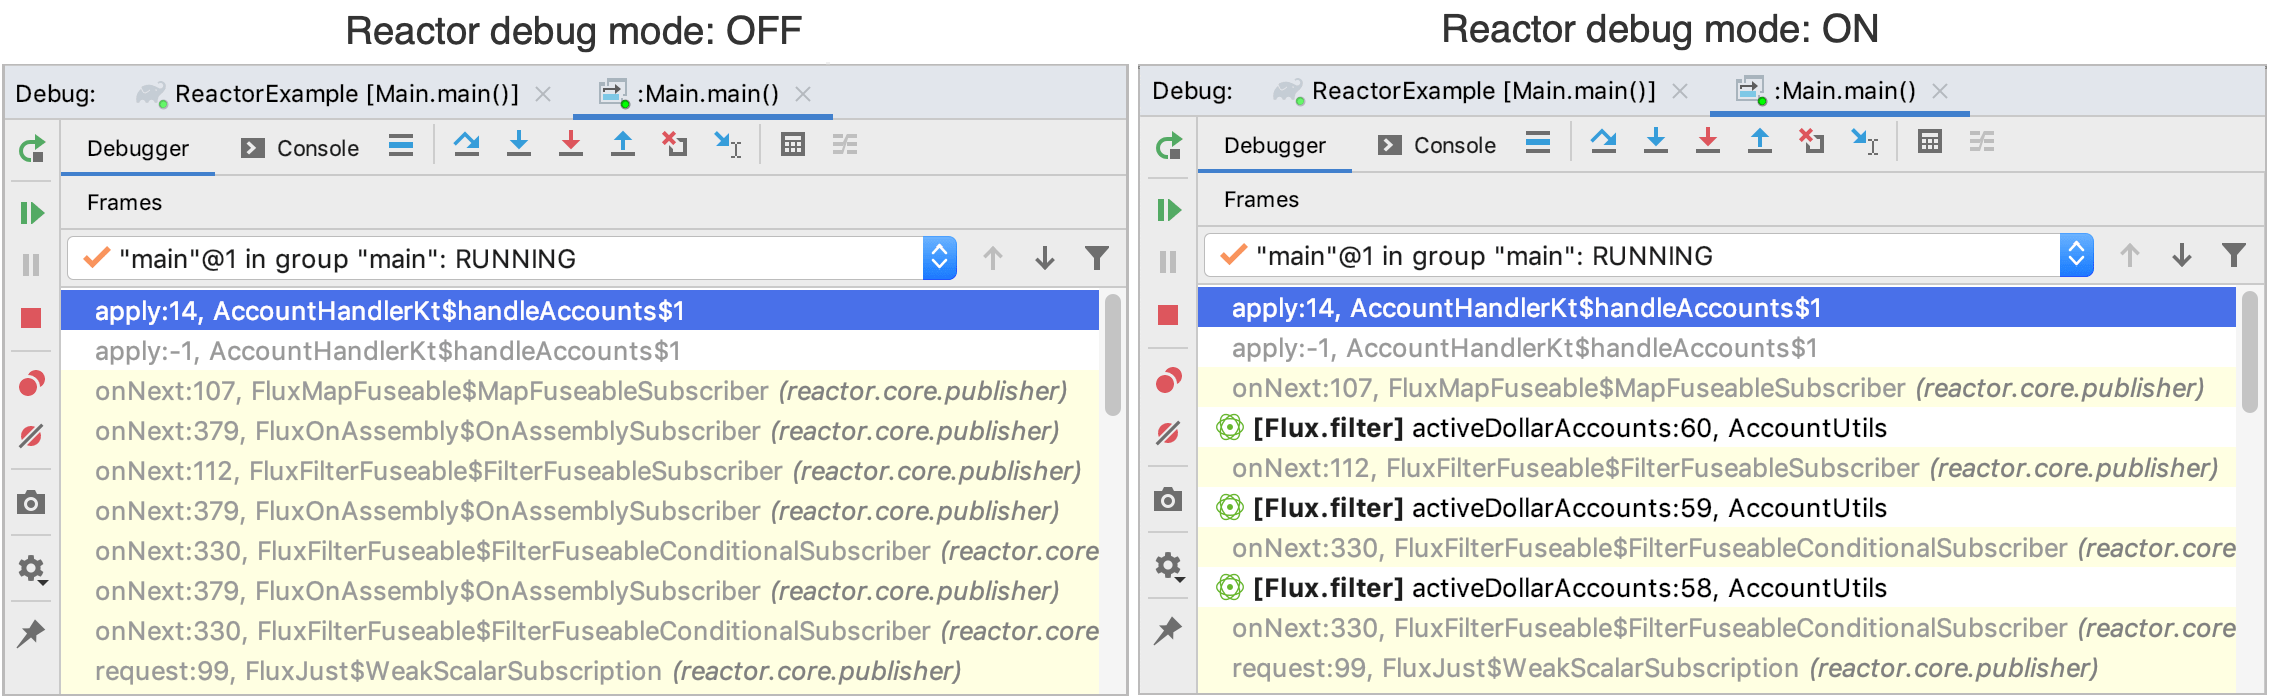Stop the debug session in left panel
2269x698 pixels.
click(31, 318)
